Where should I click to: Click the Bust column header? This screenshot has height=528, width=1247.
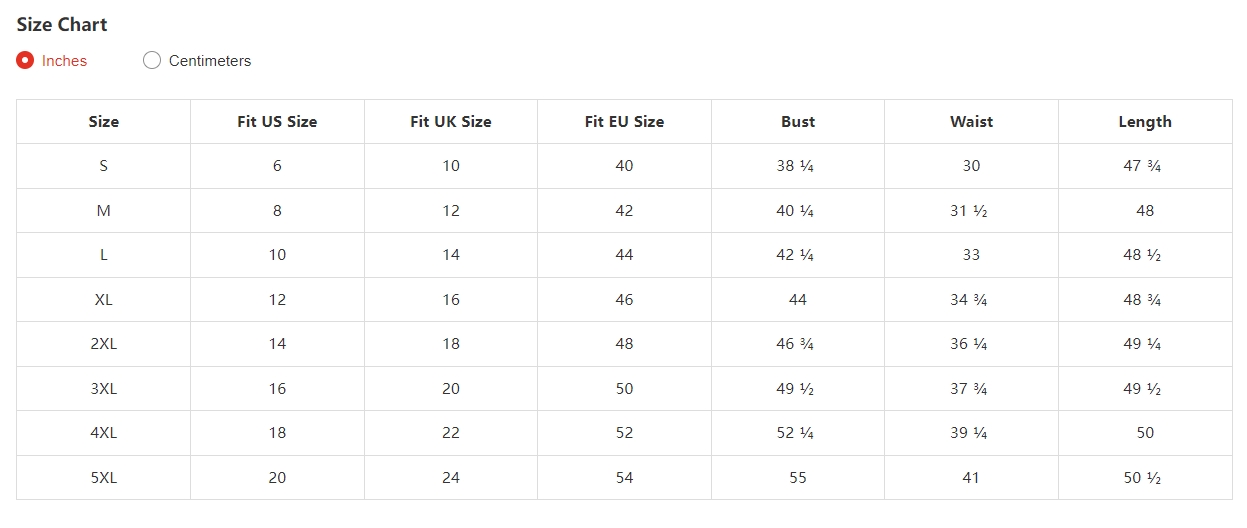point(798,122)
